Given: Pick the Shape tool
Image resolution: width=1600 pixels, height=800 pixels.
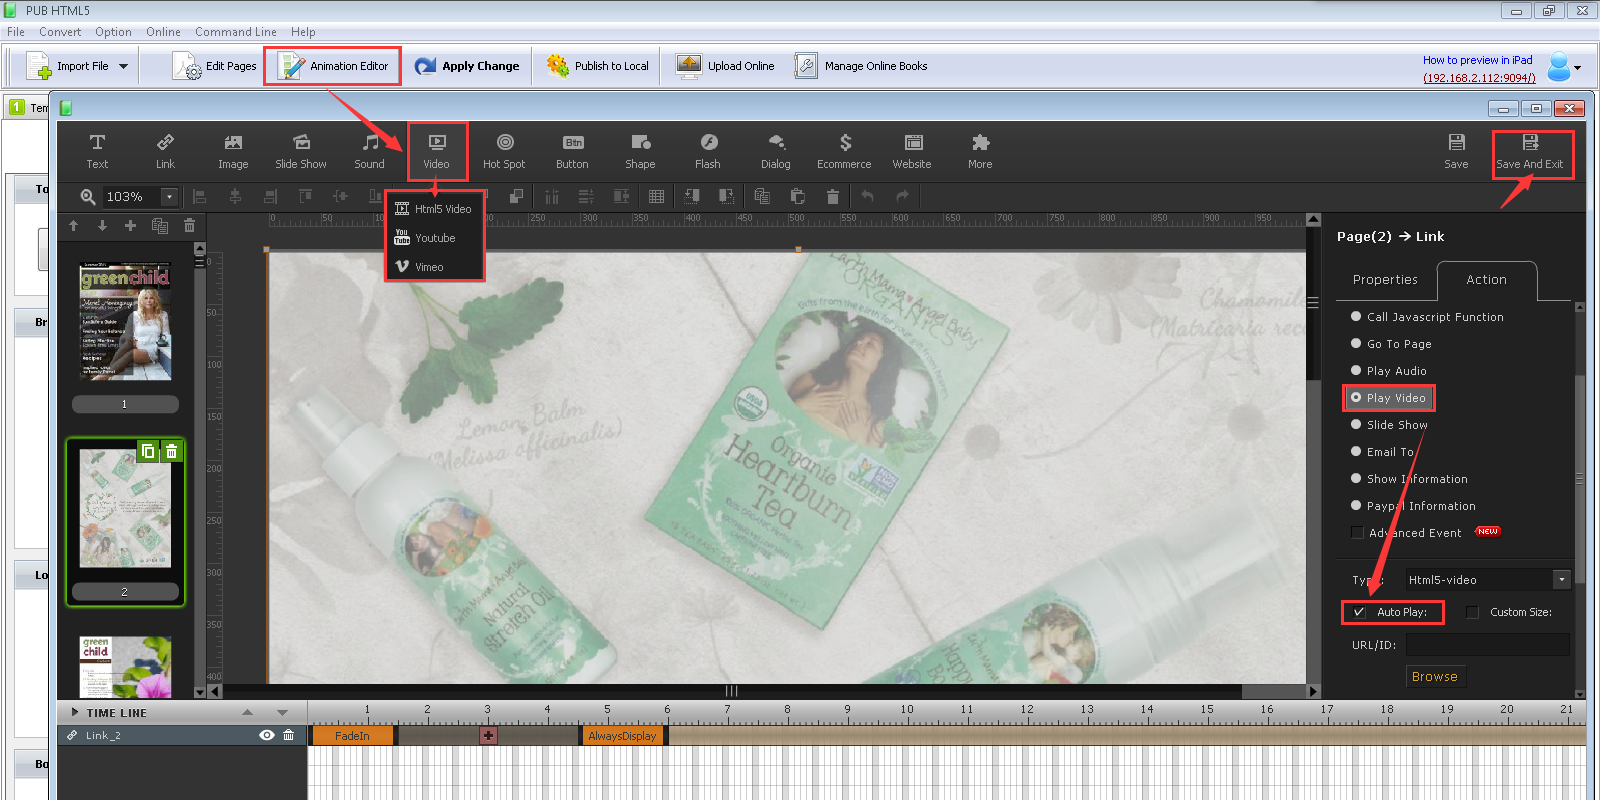Looking at the screenshot, I should click(640, 152).
